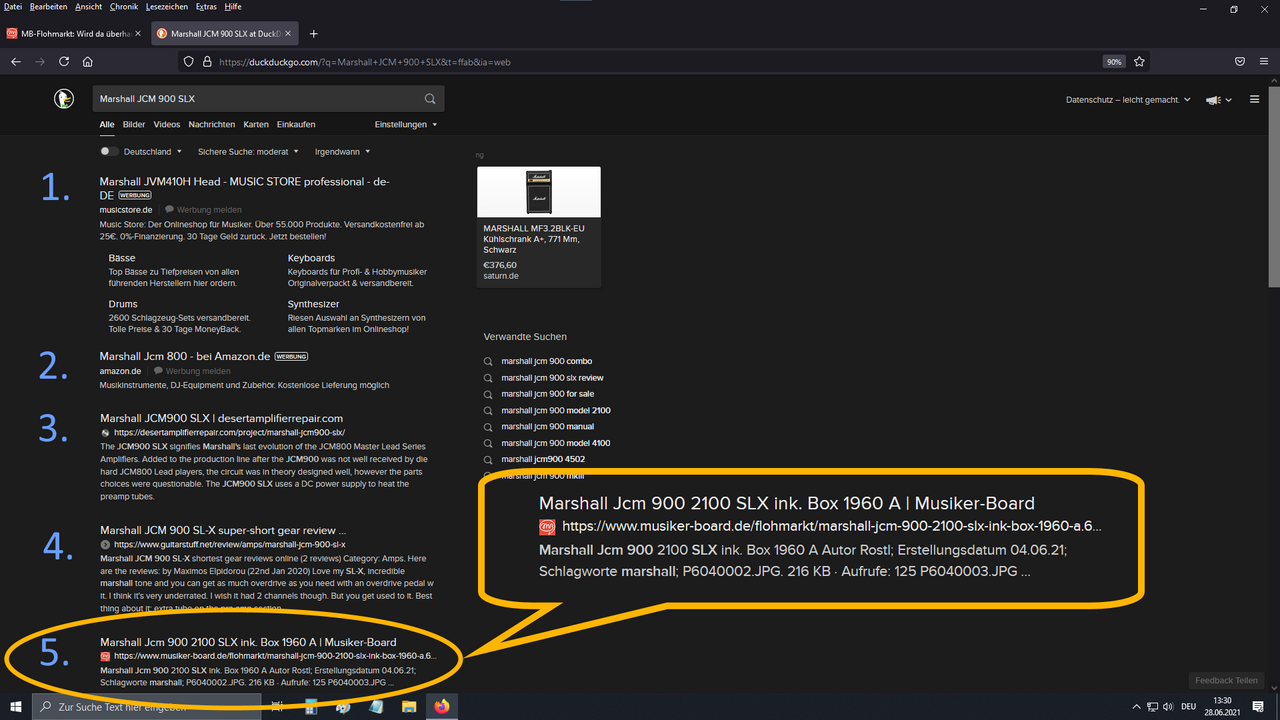1280x720 pixels.
Task: Click the browser forward arrow
Action: click(x=40, y=61)
